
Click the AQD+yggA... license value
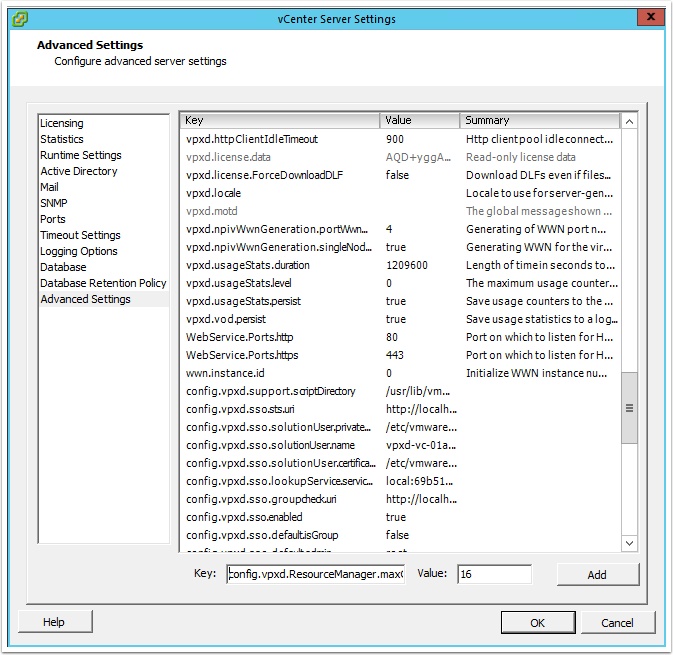(418, 158)
